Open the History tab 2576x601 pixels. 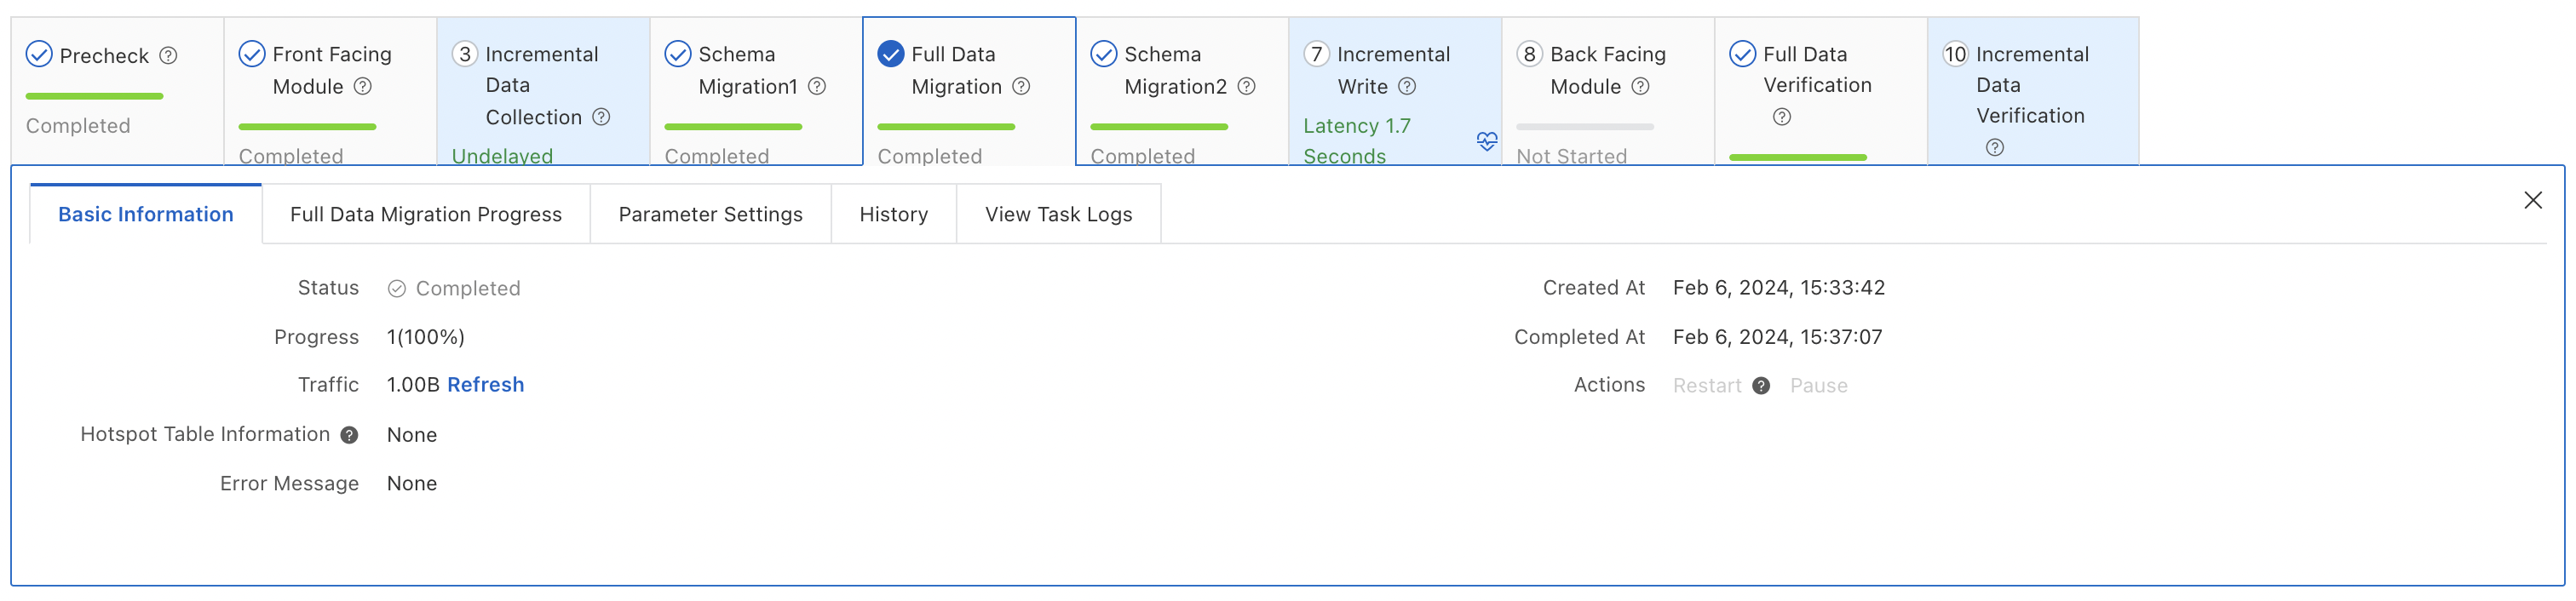893,214
